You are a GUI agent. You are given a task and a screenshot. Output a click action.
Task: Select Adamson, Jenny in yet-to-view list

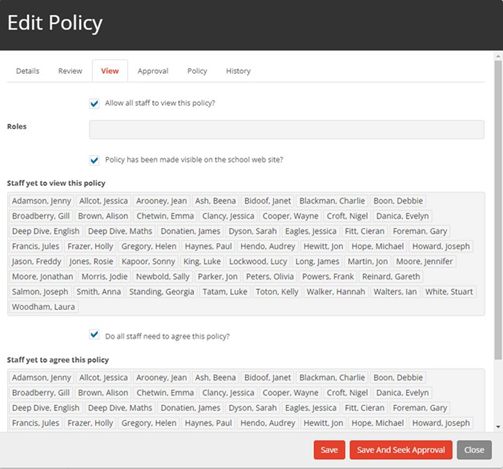pos(42,201)
